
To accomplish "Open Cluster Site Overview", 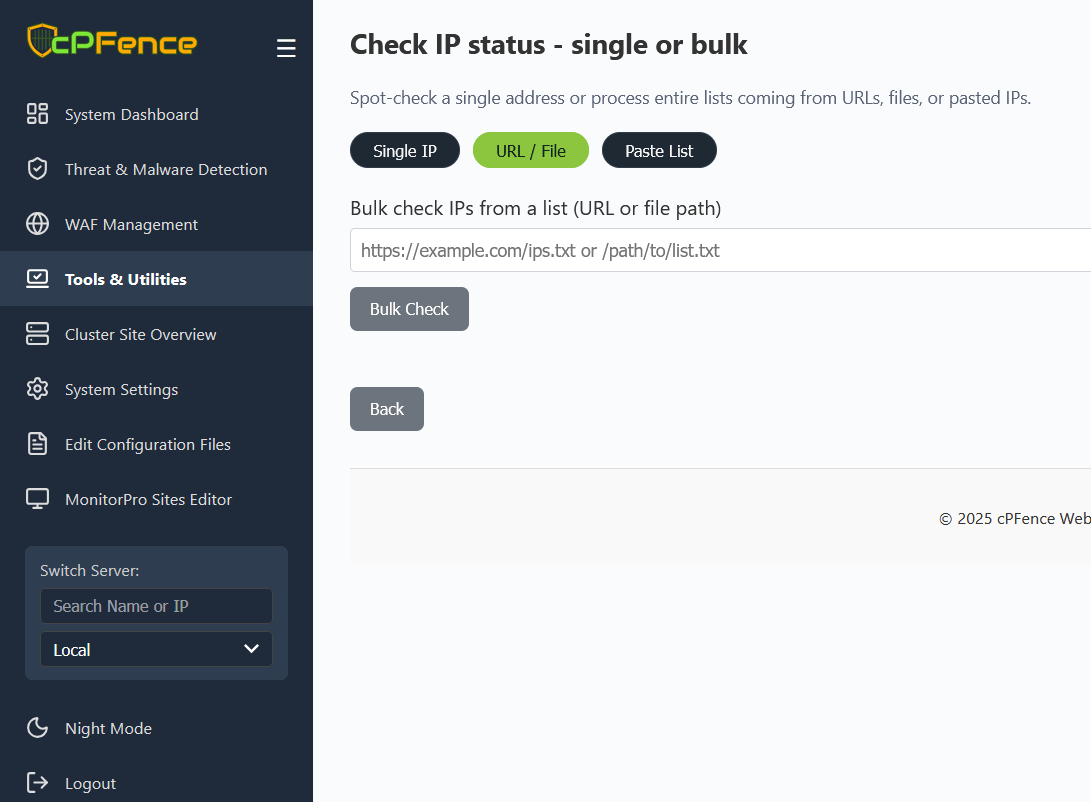I will pos(157,334).
